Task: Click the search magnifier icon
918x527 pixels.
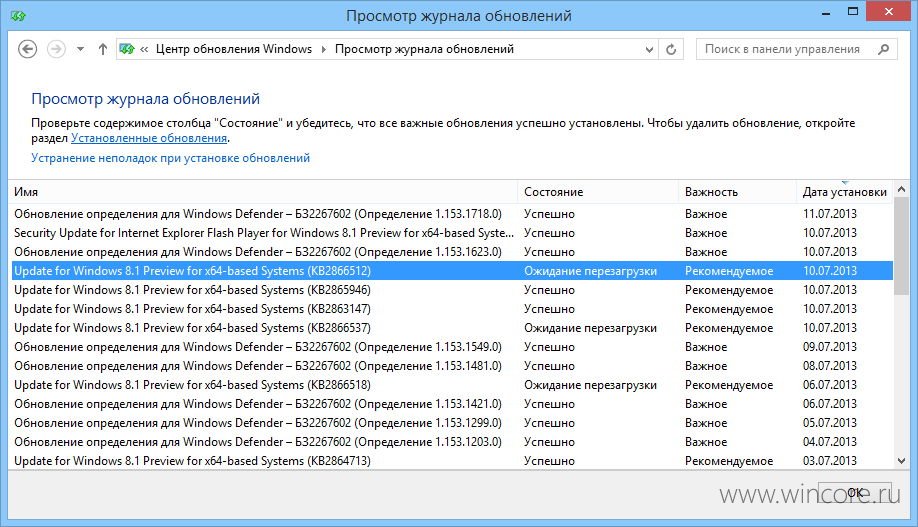Action: (x=883, y=49)
